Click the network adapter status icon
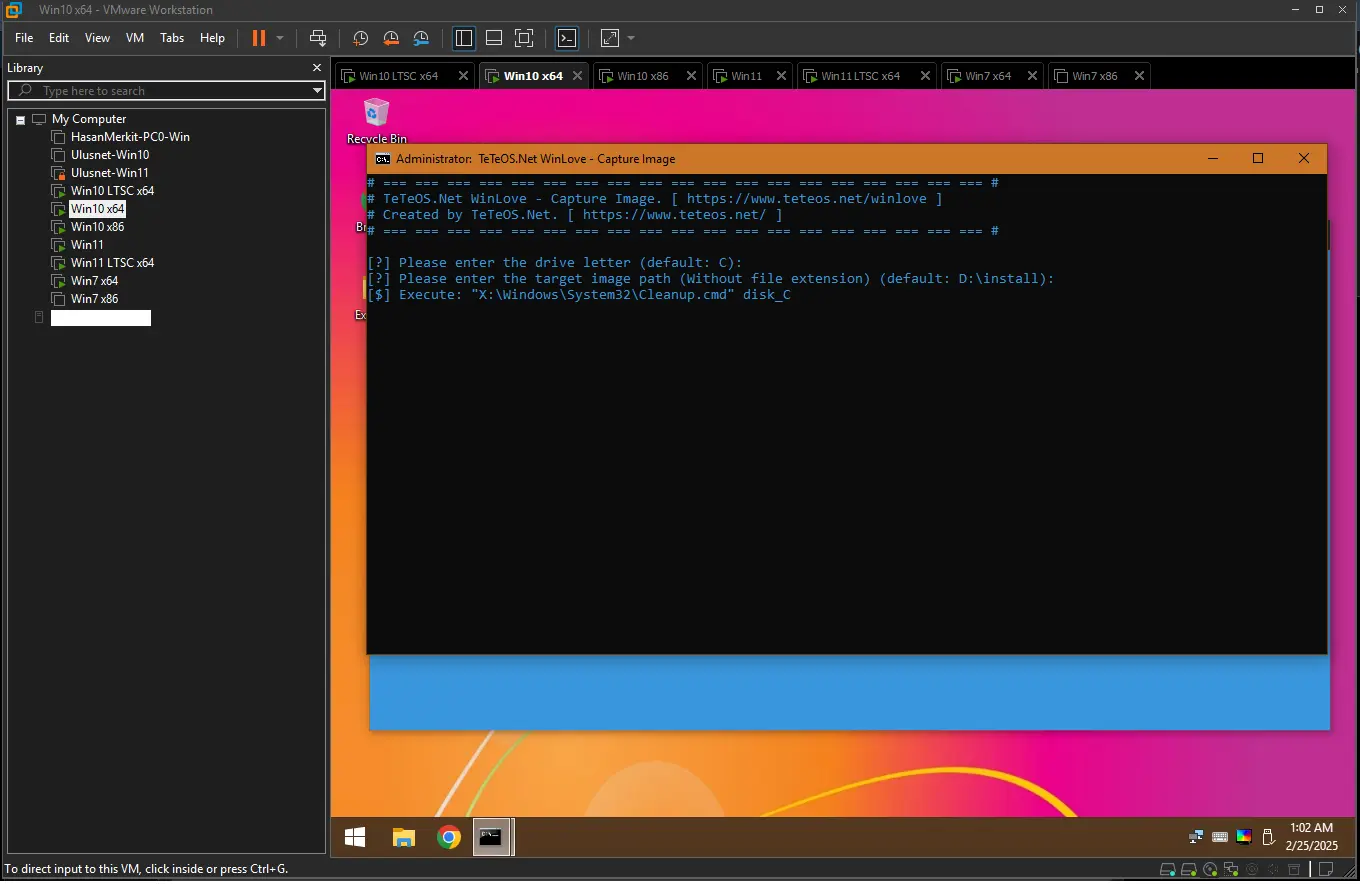 (x=1231, y=869)
